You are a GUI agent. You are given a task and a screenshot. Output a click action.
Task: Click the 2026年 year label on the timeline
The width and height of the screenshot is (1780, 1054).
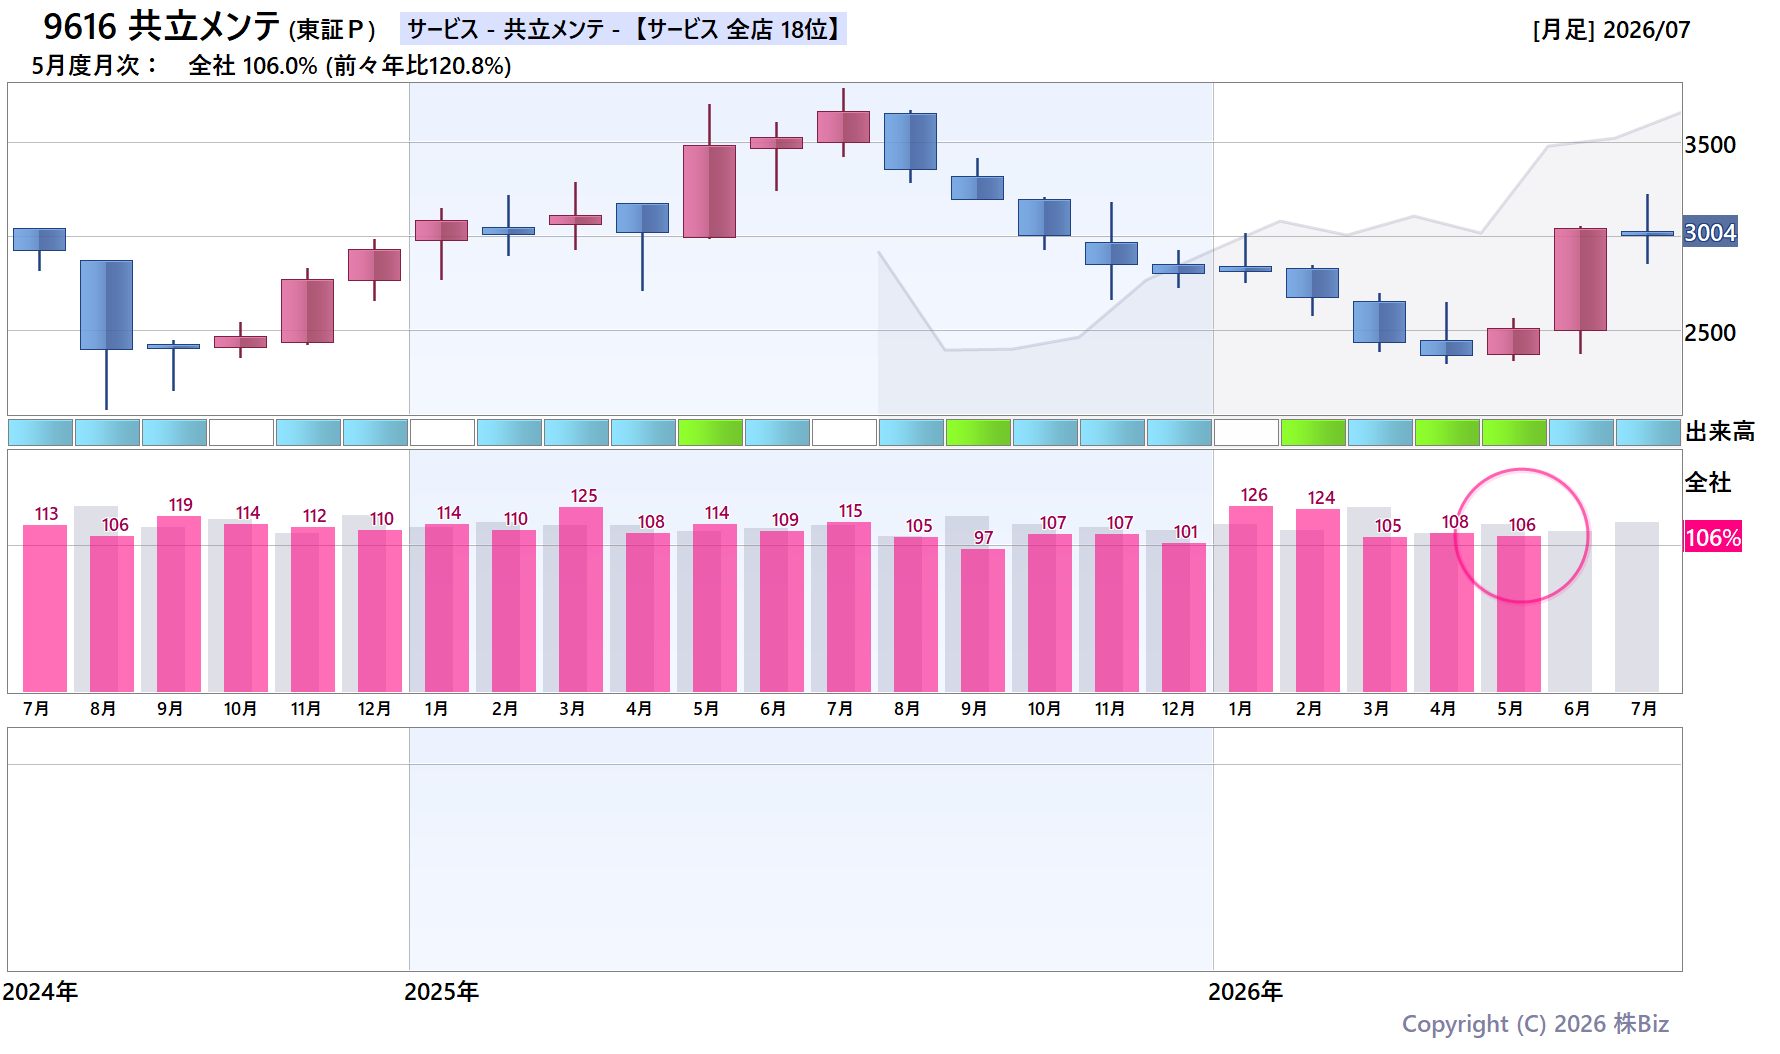(x=1245, y=991)
